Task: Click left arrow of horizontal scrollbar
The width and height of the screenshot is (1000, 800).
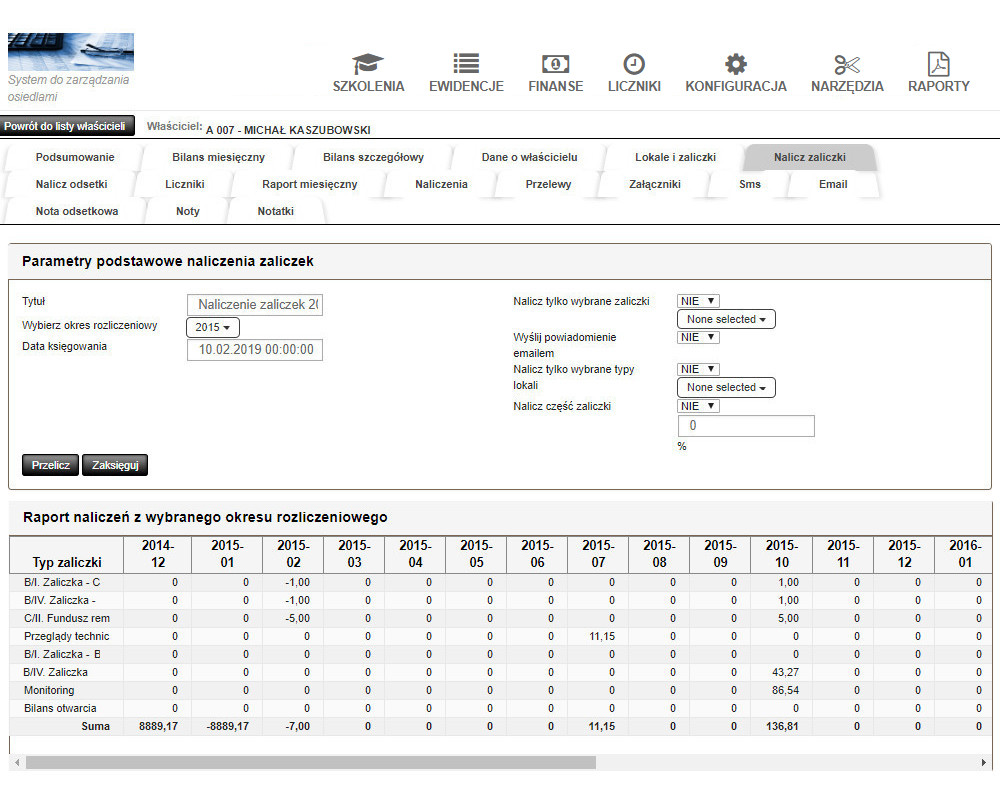Action: click(x=17, y=762)
